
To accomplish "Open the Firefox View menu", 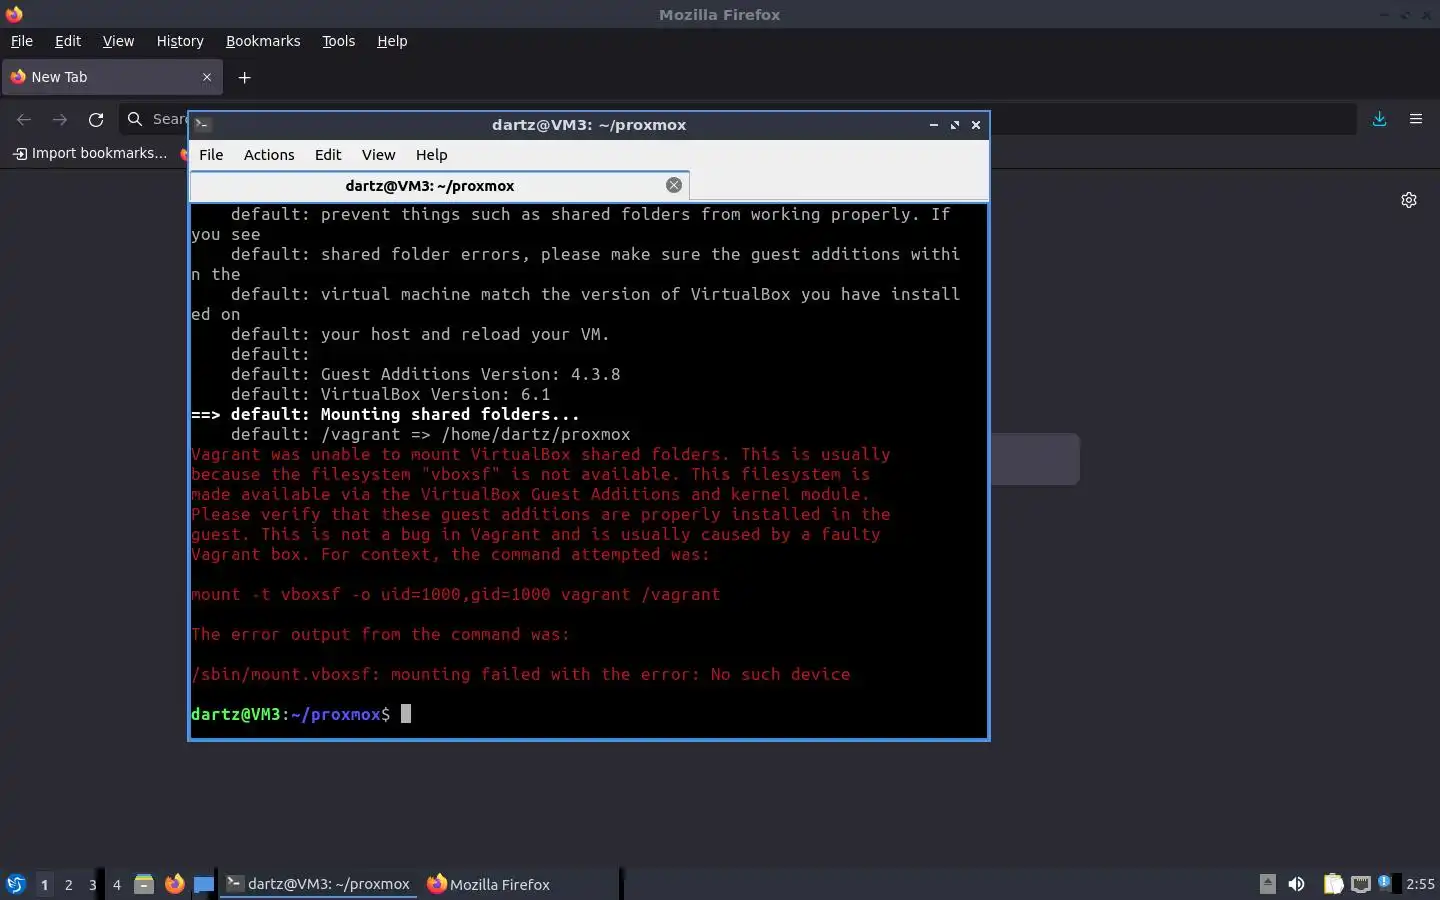I will click(x=118, y=41).
